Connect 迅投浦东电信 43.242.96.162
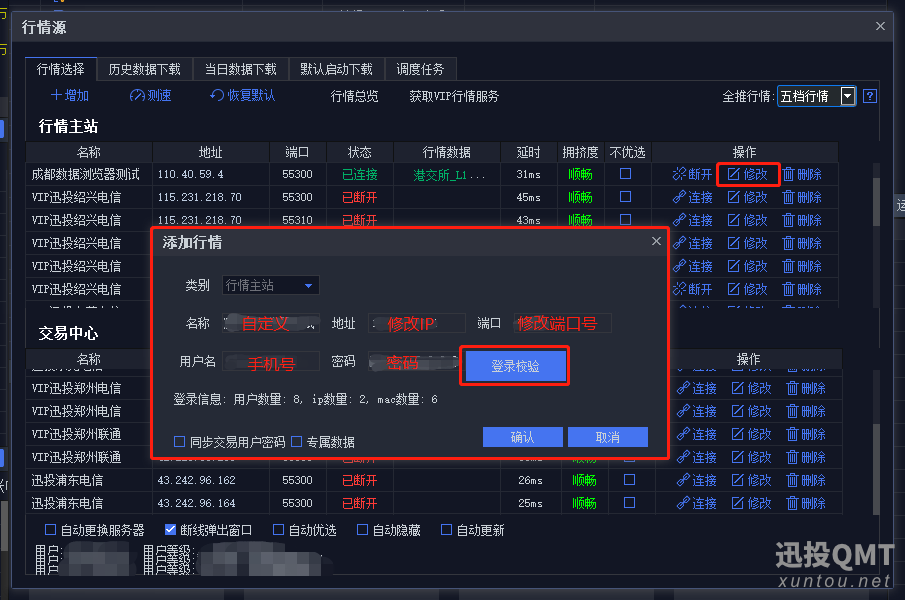 (697, 480)
